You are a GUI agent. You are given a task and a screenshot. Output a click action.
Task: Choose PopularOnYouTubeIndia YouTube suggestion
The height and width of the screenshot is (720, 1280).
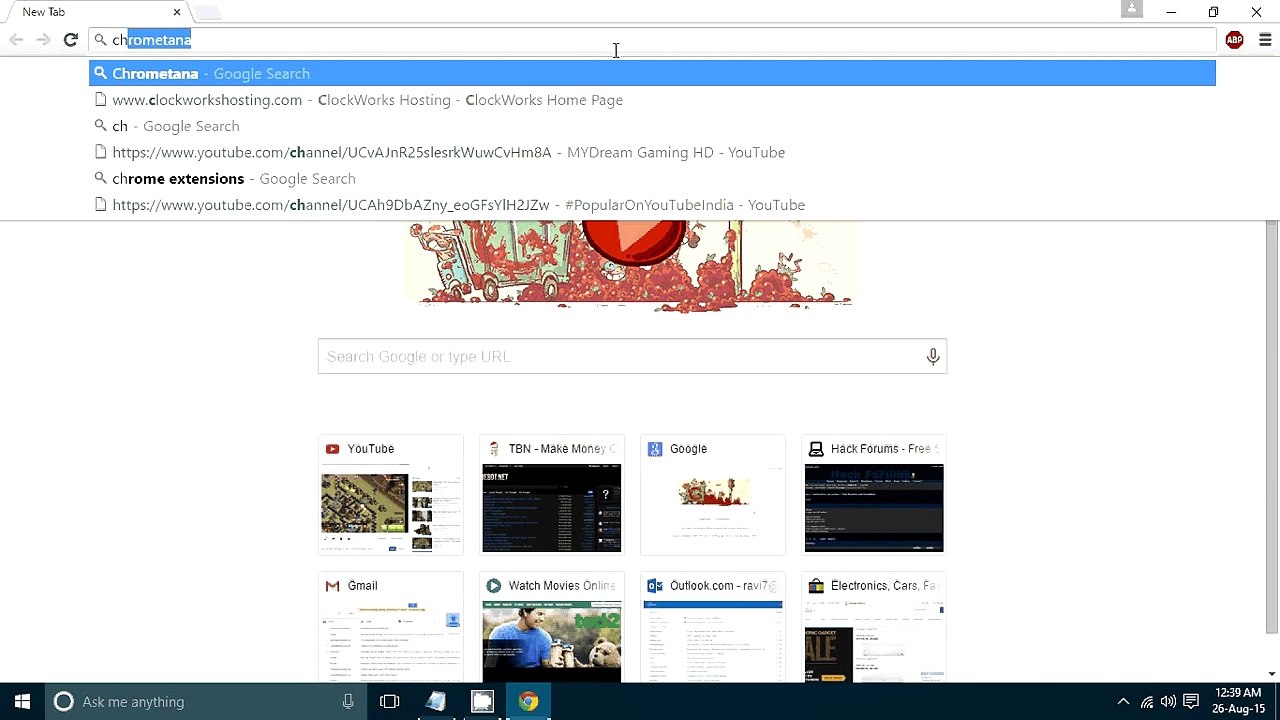click(652, 205)
